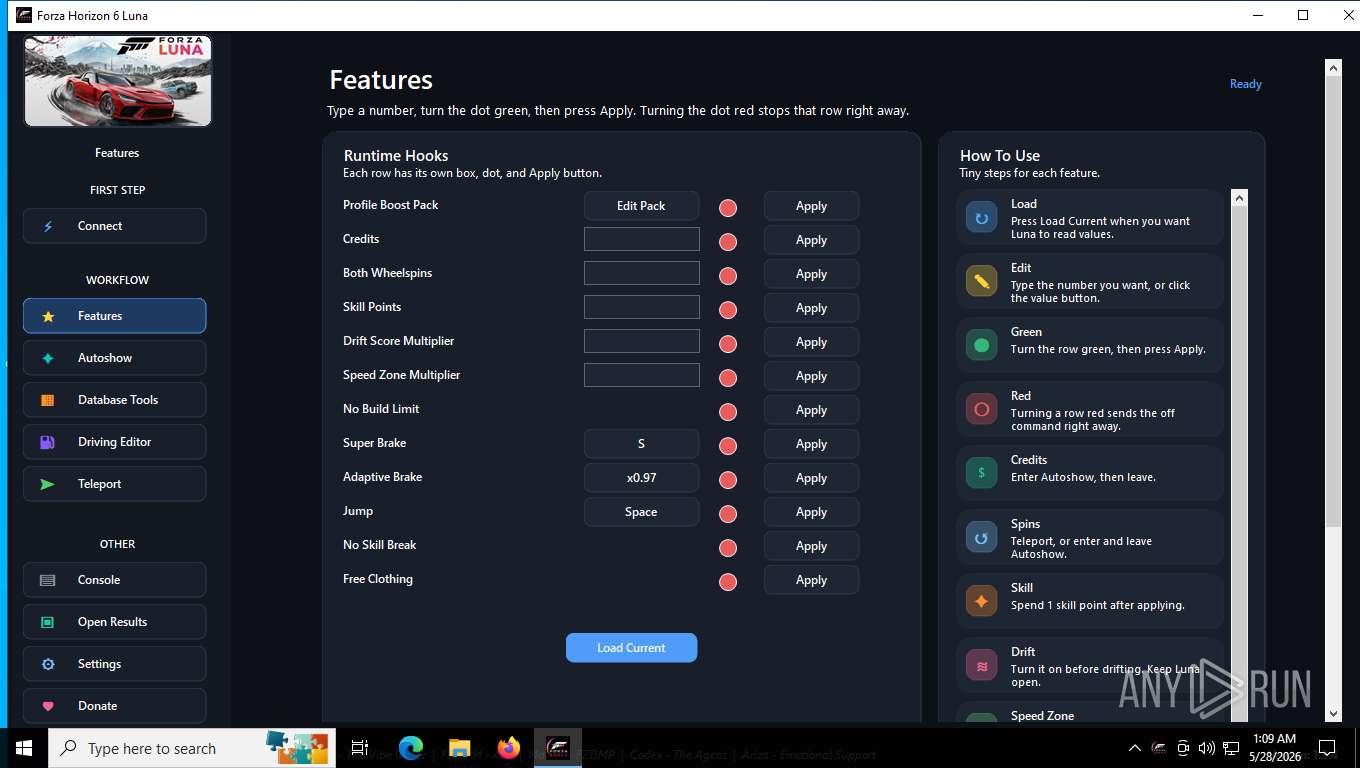Click the Windows Start button
Screen dimensions: 1360x768
coord(24,748)
